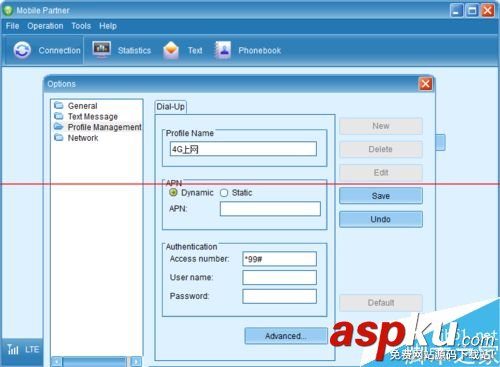
Task: Open the Advanced settings button
Action: tap(286, 336)
